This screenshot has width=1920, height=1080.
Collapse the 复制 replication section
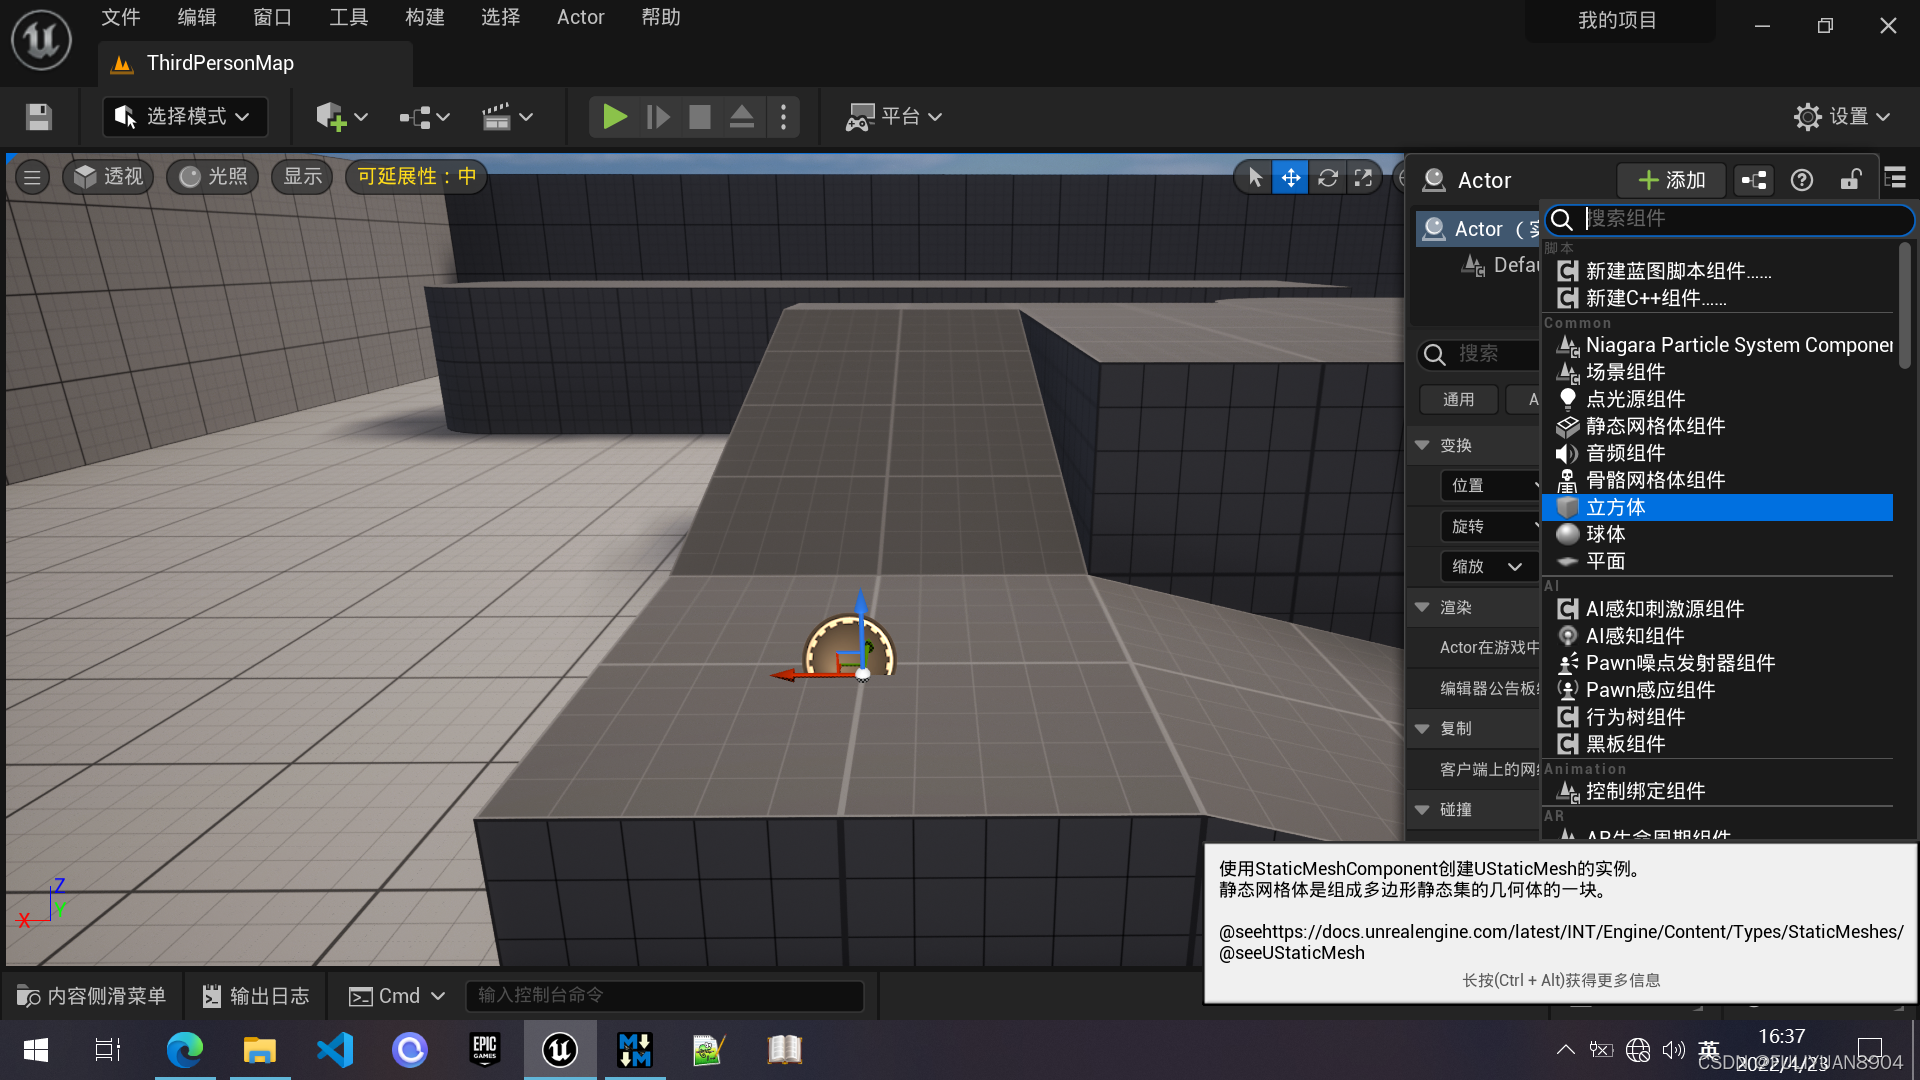coord(1422,729)
